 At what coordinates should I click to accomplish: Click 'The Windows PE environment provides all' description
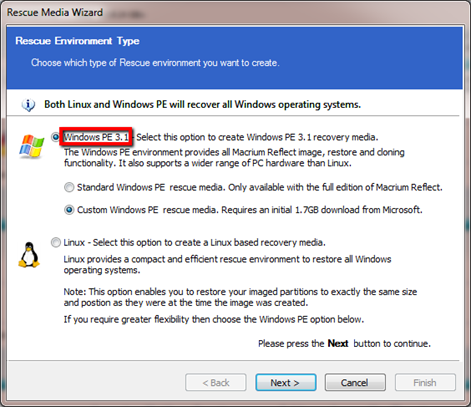coord(234,158)
